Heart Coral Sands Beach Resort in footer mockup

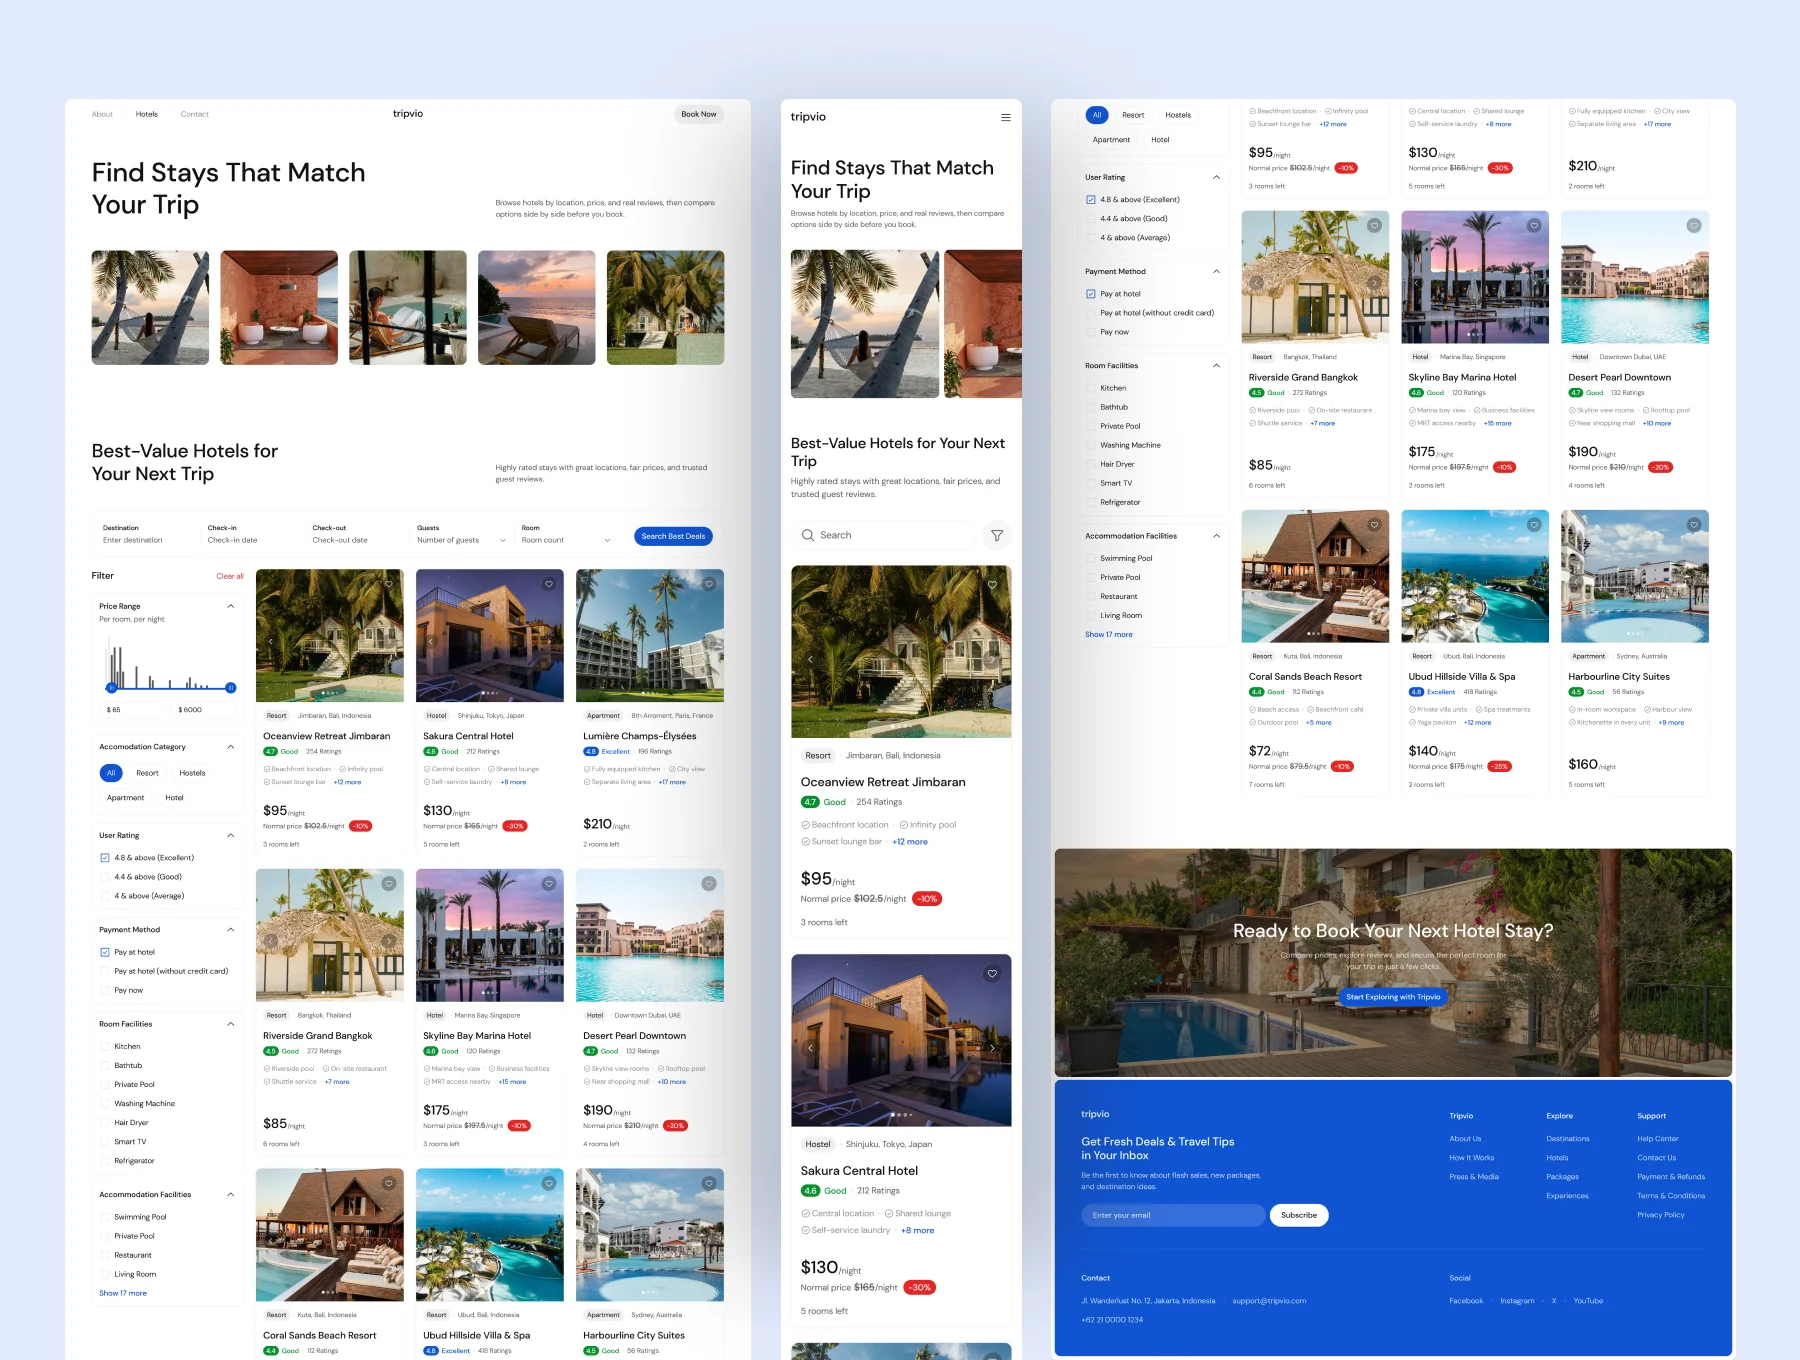point(1374,525)
